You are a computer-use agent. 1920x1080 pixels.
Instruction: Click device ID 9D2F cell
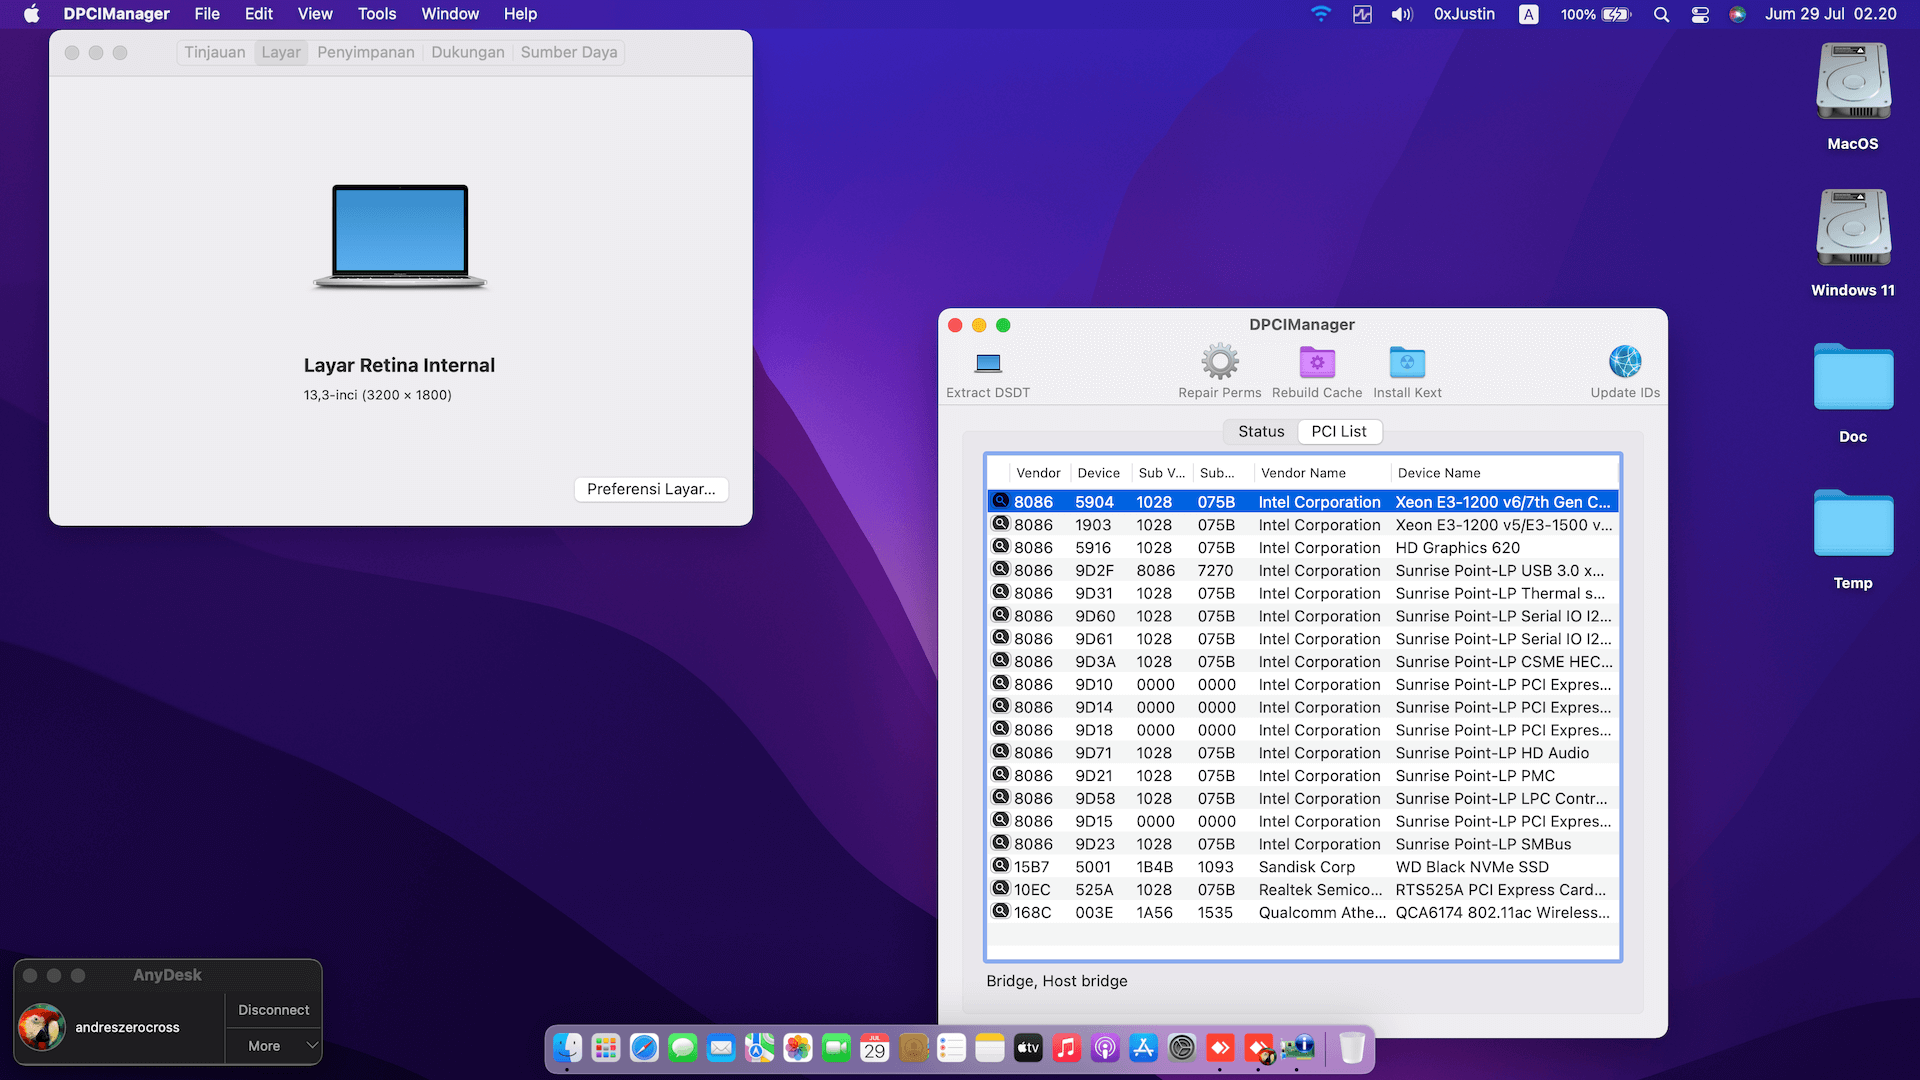[1094, 570]
